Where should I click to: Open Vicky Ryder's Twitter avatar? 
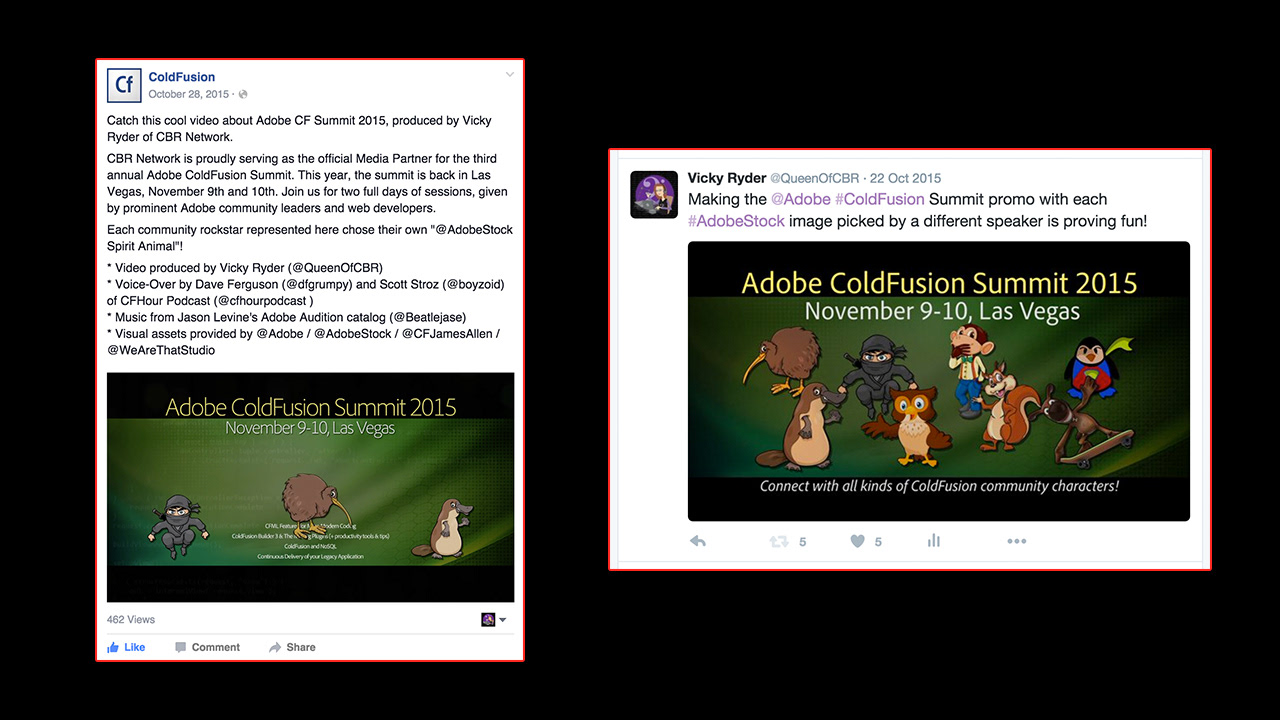click(654, 195)
